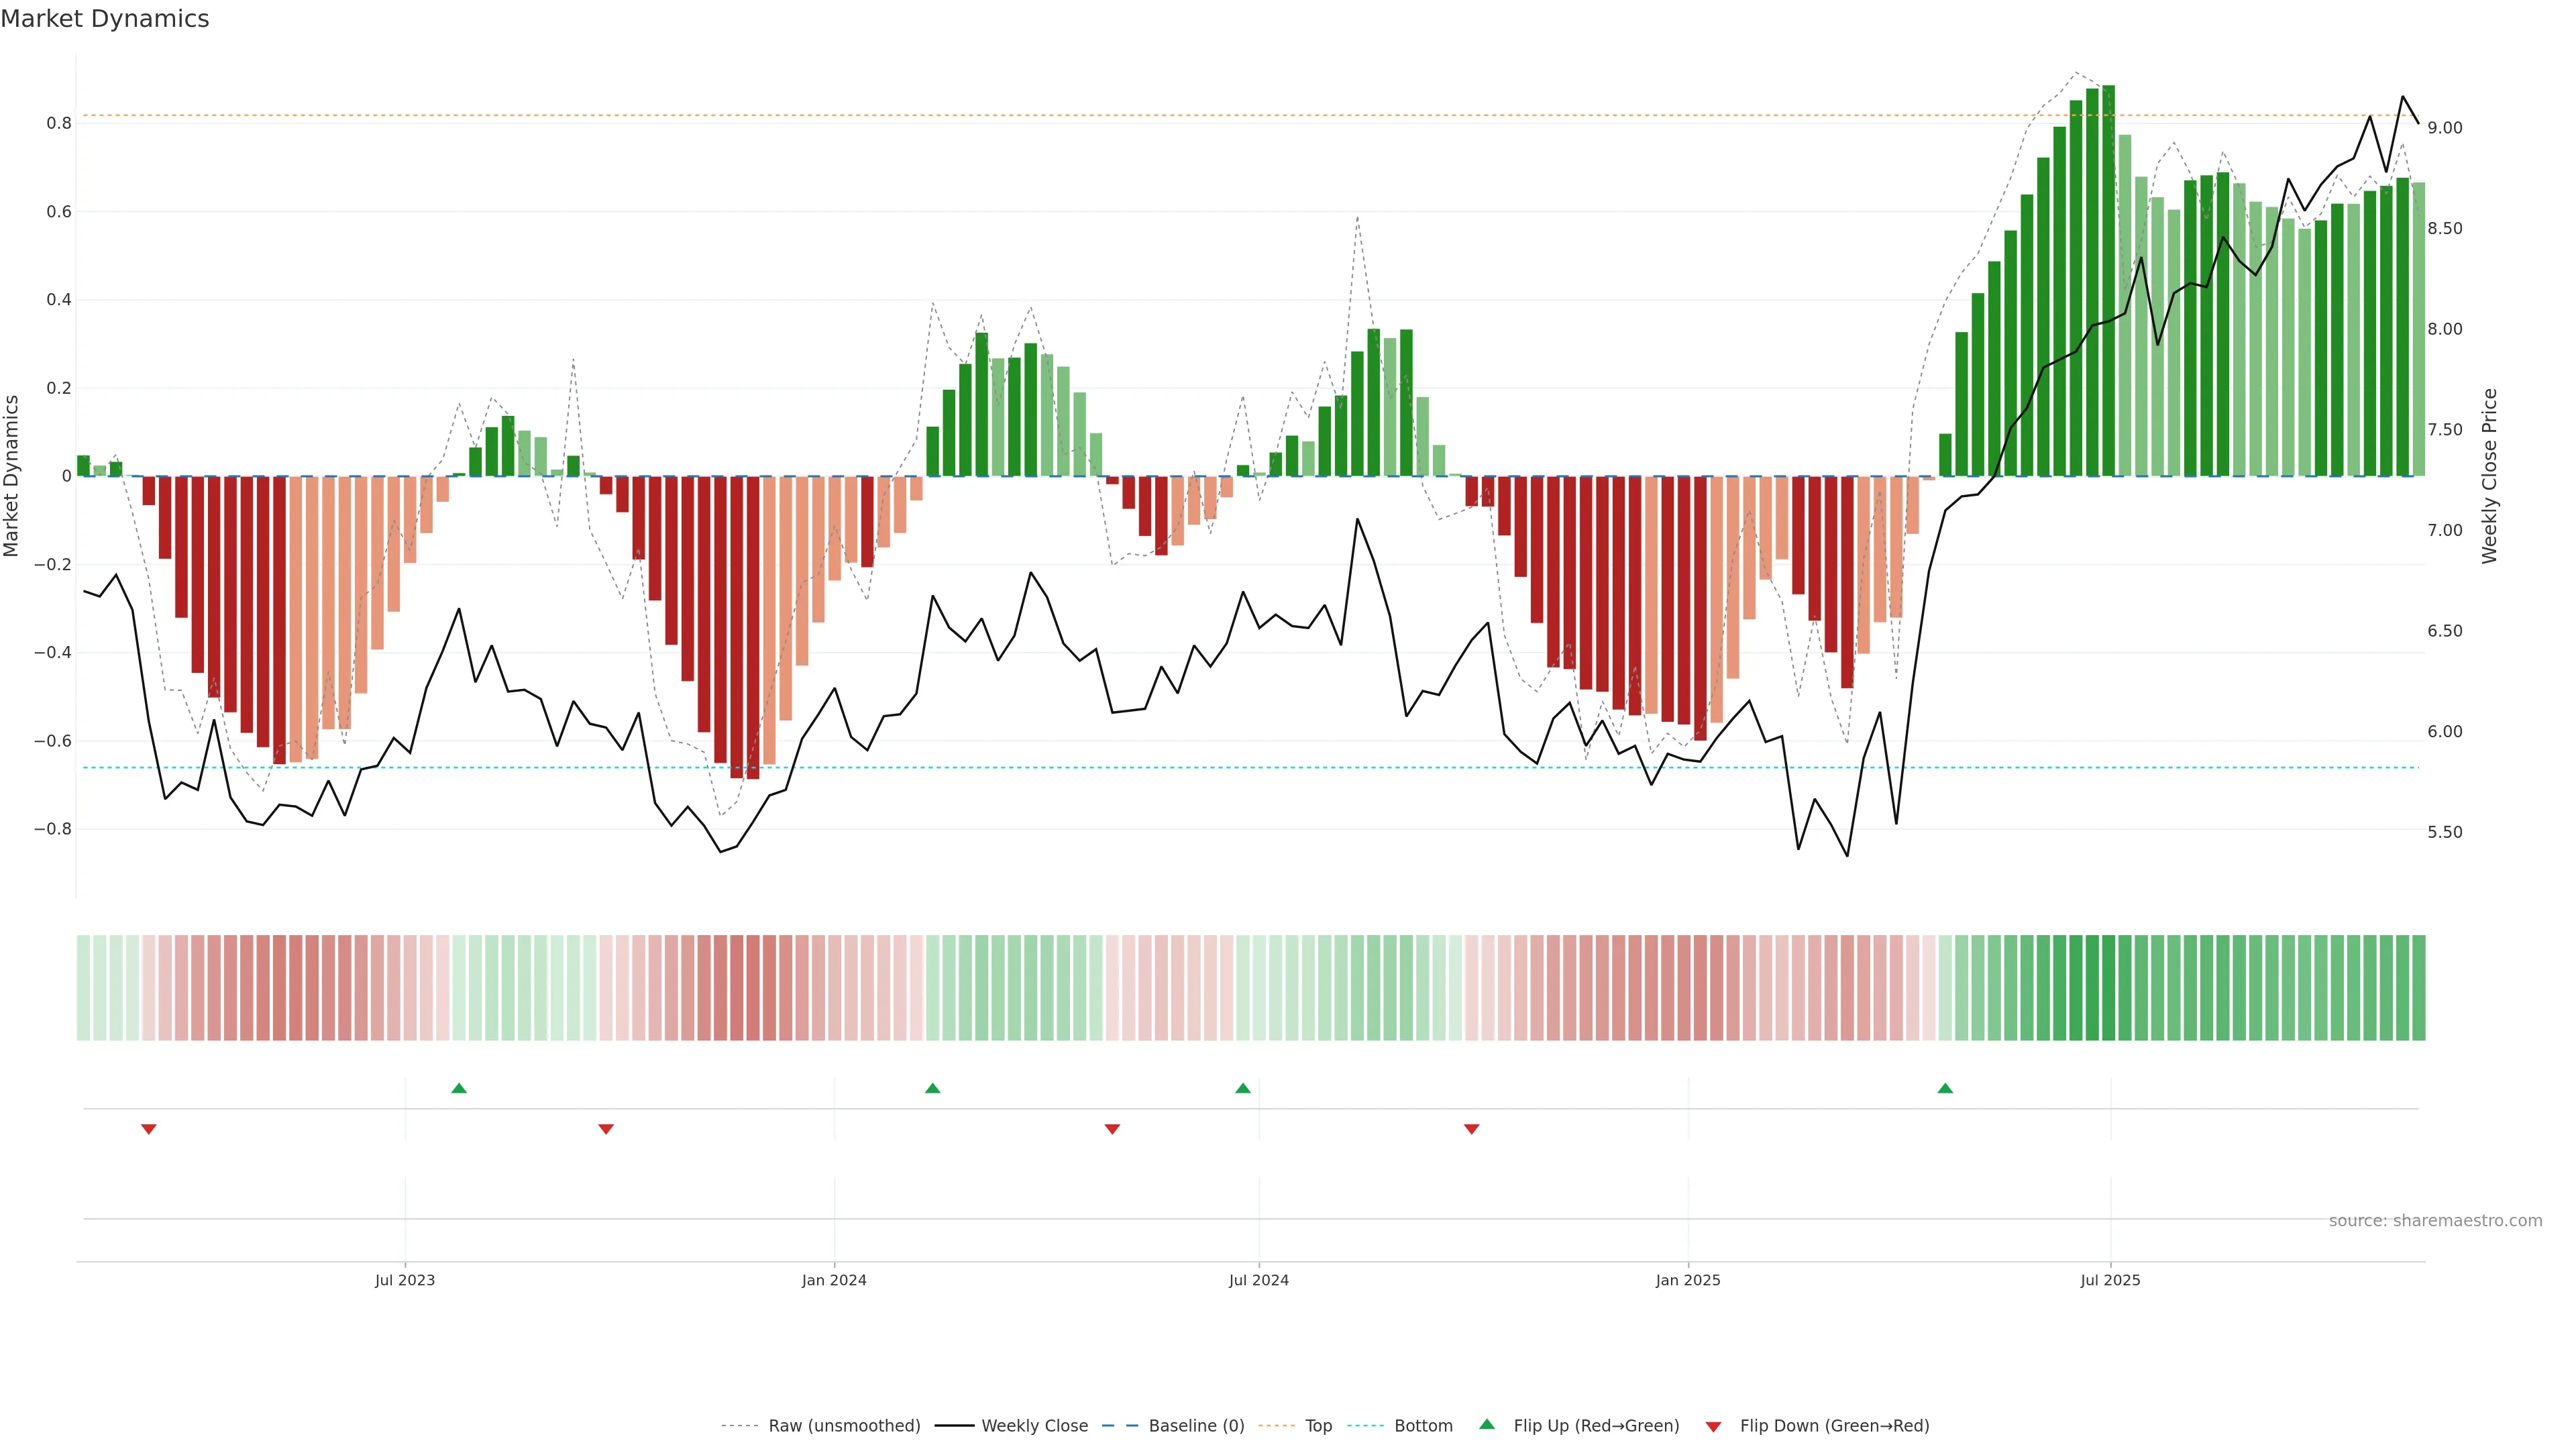Click the Jan 2025 x-axis label
The image size is (2576, 1449).
[1688, 1281]
